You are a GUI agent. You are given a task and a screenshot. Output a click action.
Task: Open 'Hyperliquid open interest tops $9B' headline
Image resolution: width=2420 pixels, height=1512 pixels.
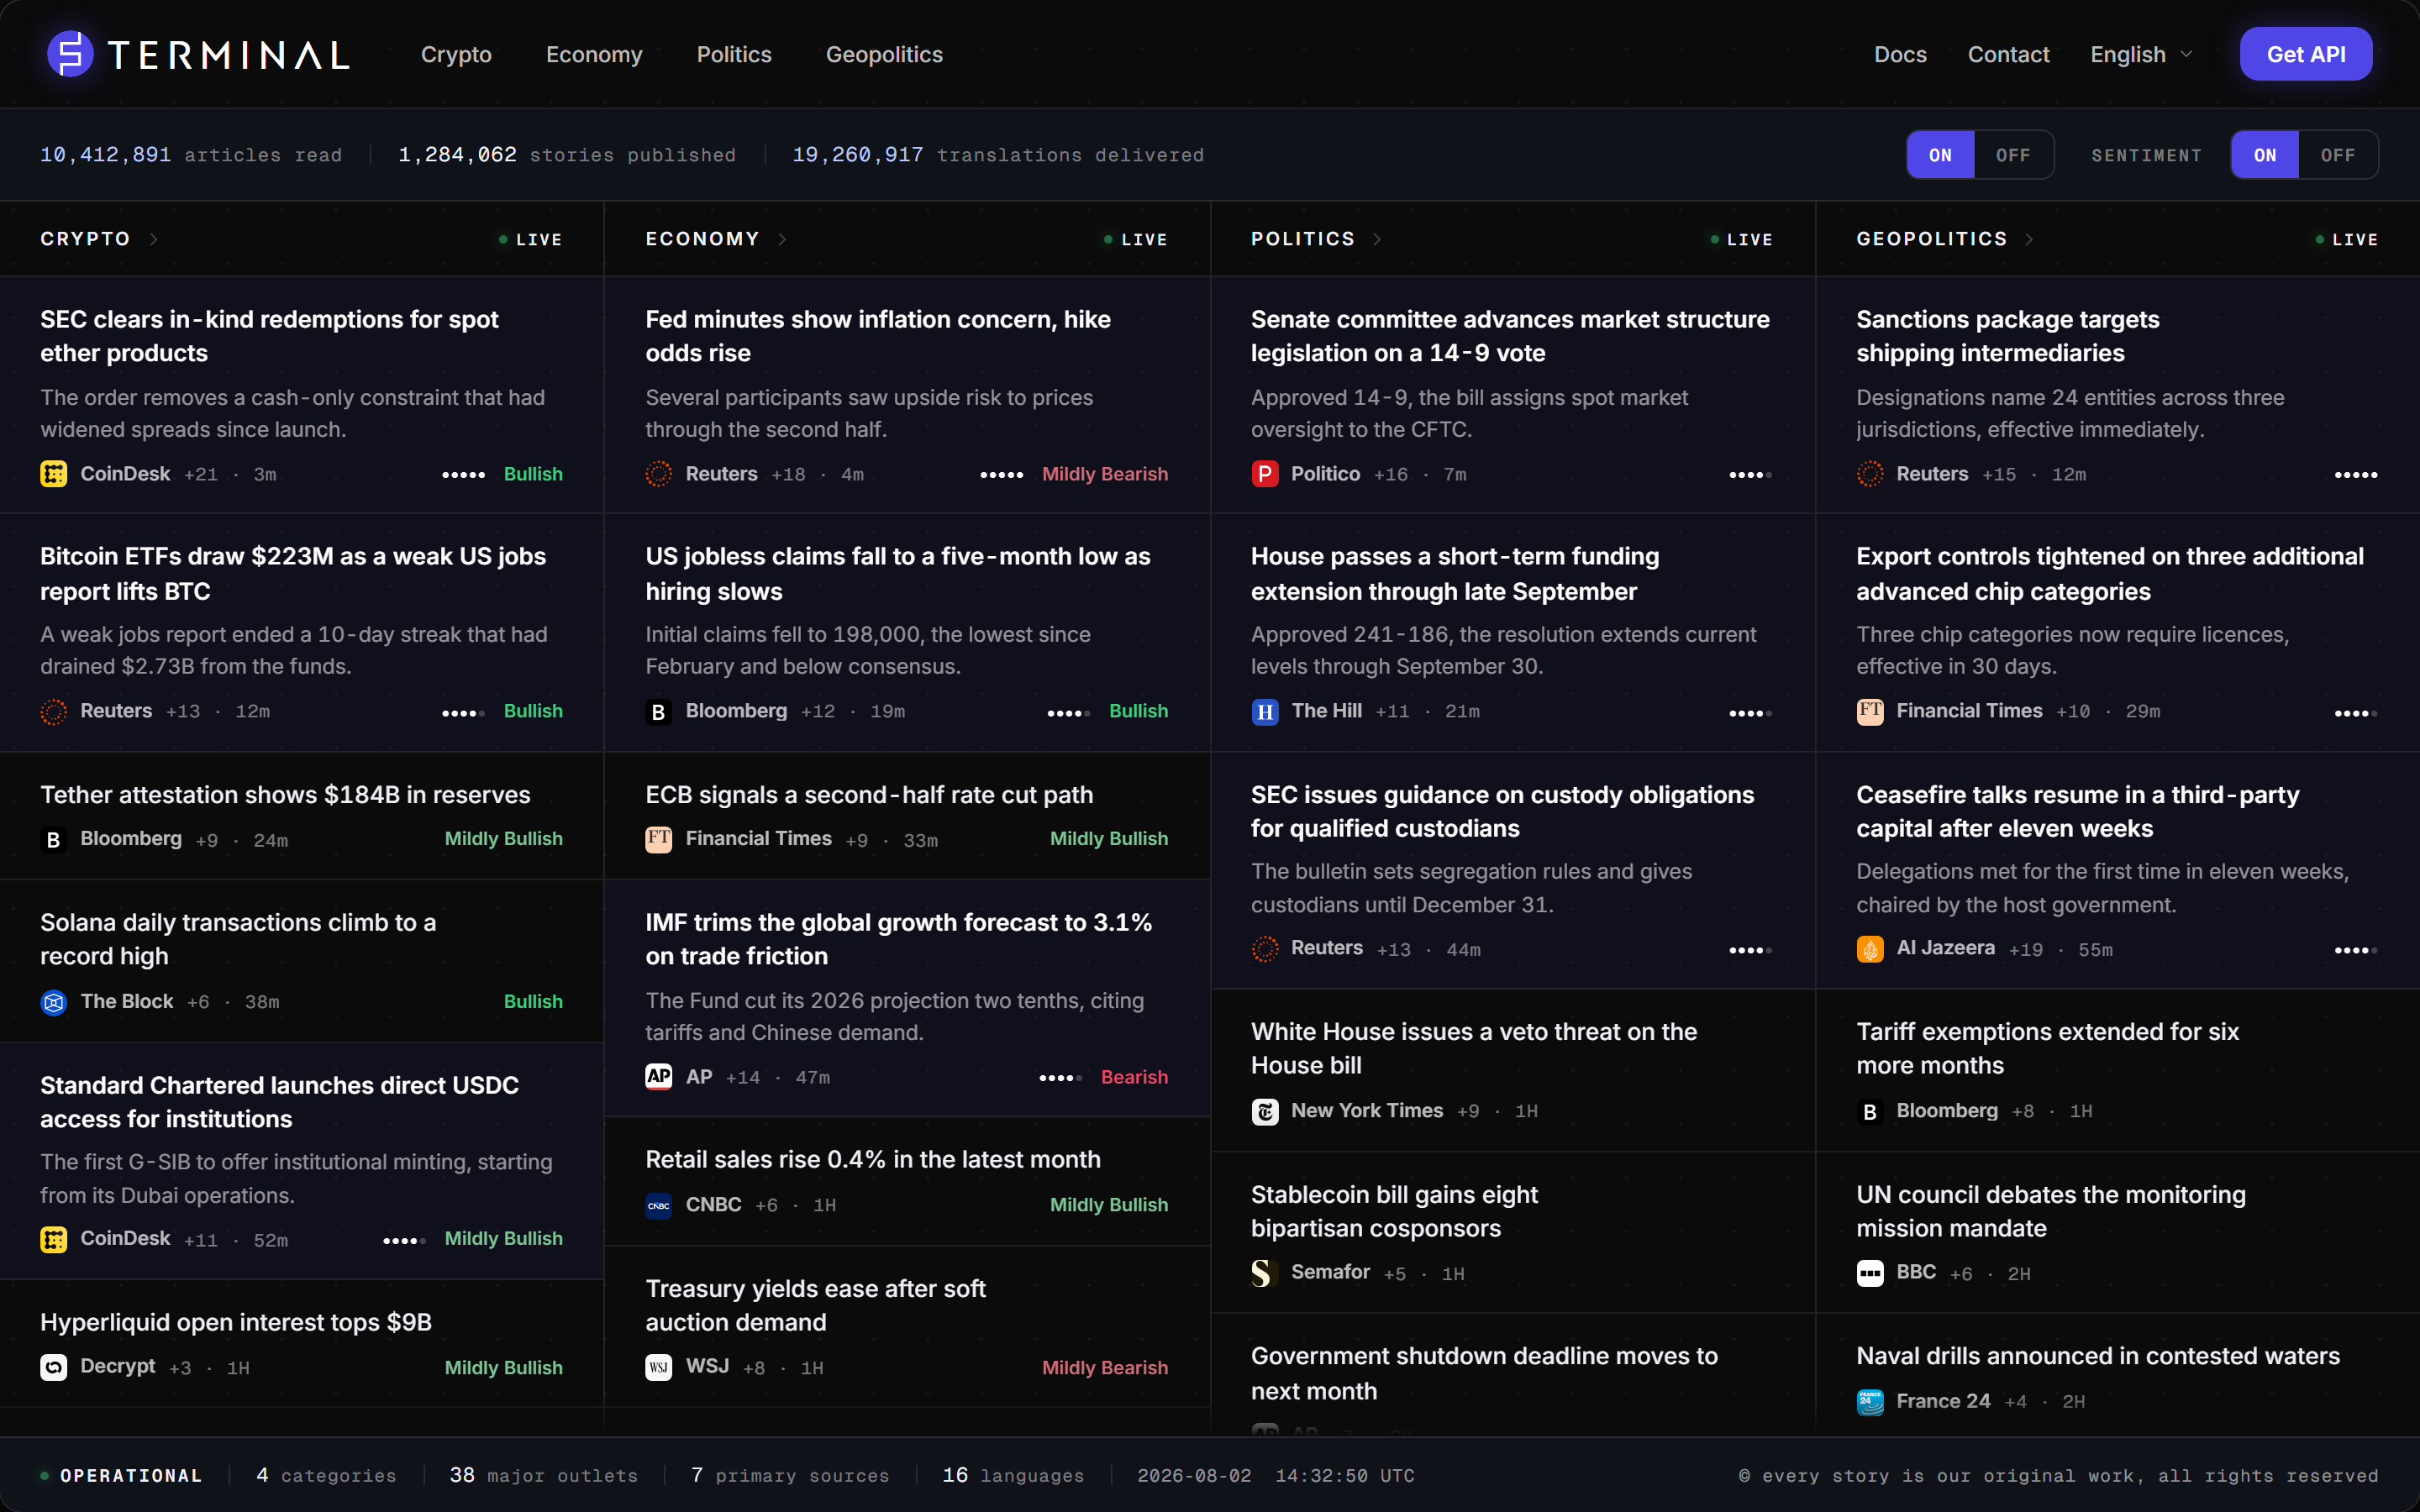click(x=236, y=1322)
